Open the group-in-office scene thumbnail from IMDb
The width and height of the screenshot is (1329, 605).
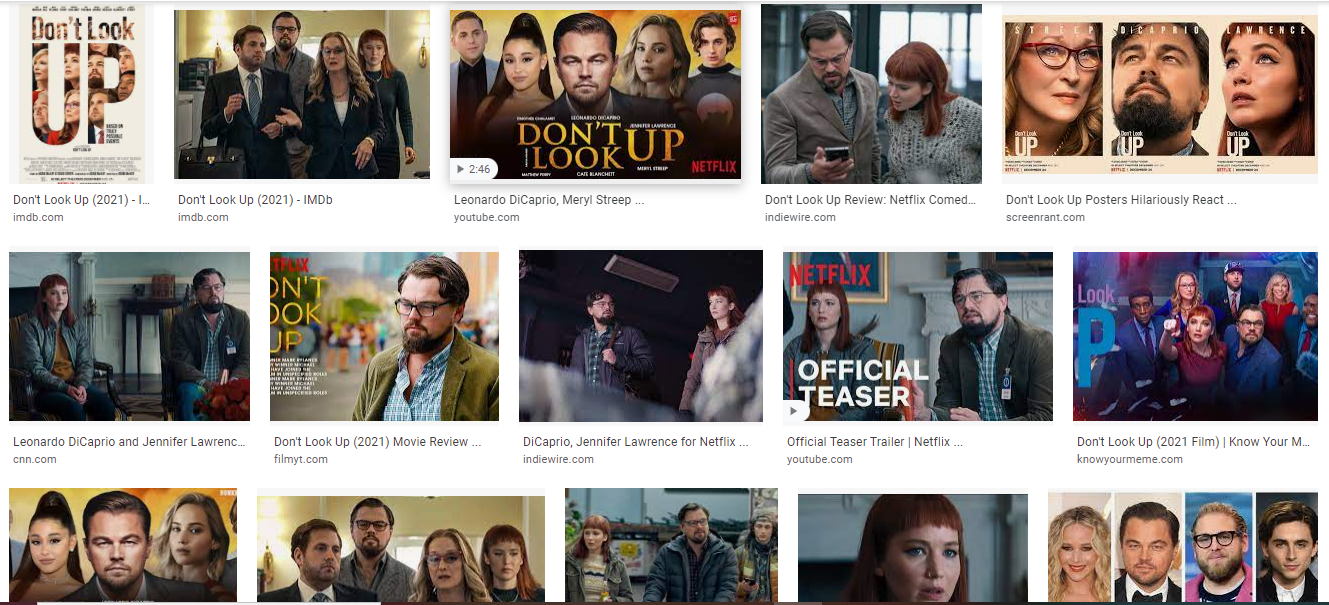(x=302, y=95)
